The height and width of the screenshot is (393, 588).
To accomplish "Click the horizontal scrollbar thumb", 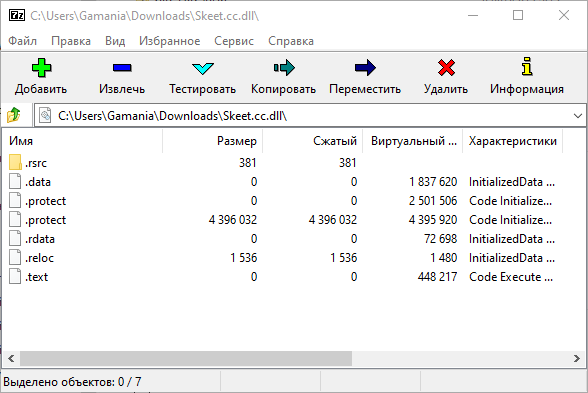I will point(186,358).
